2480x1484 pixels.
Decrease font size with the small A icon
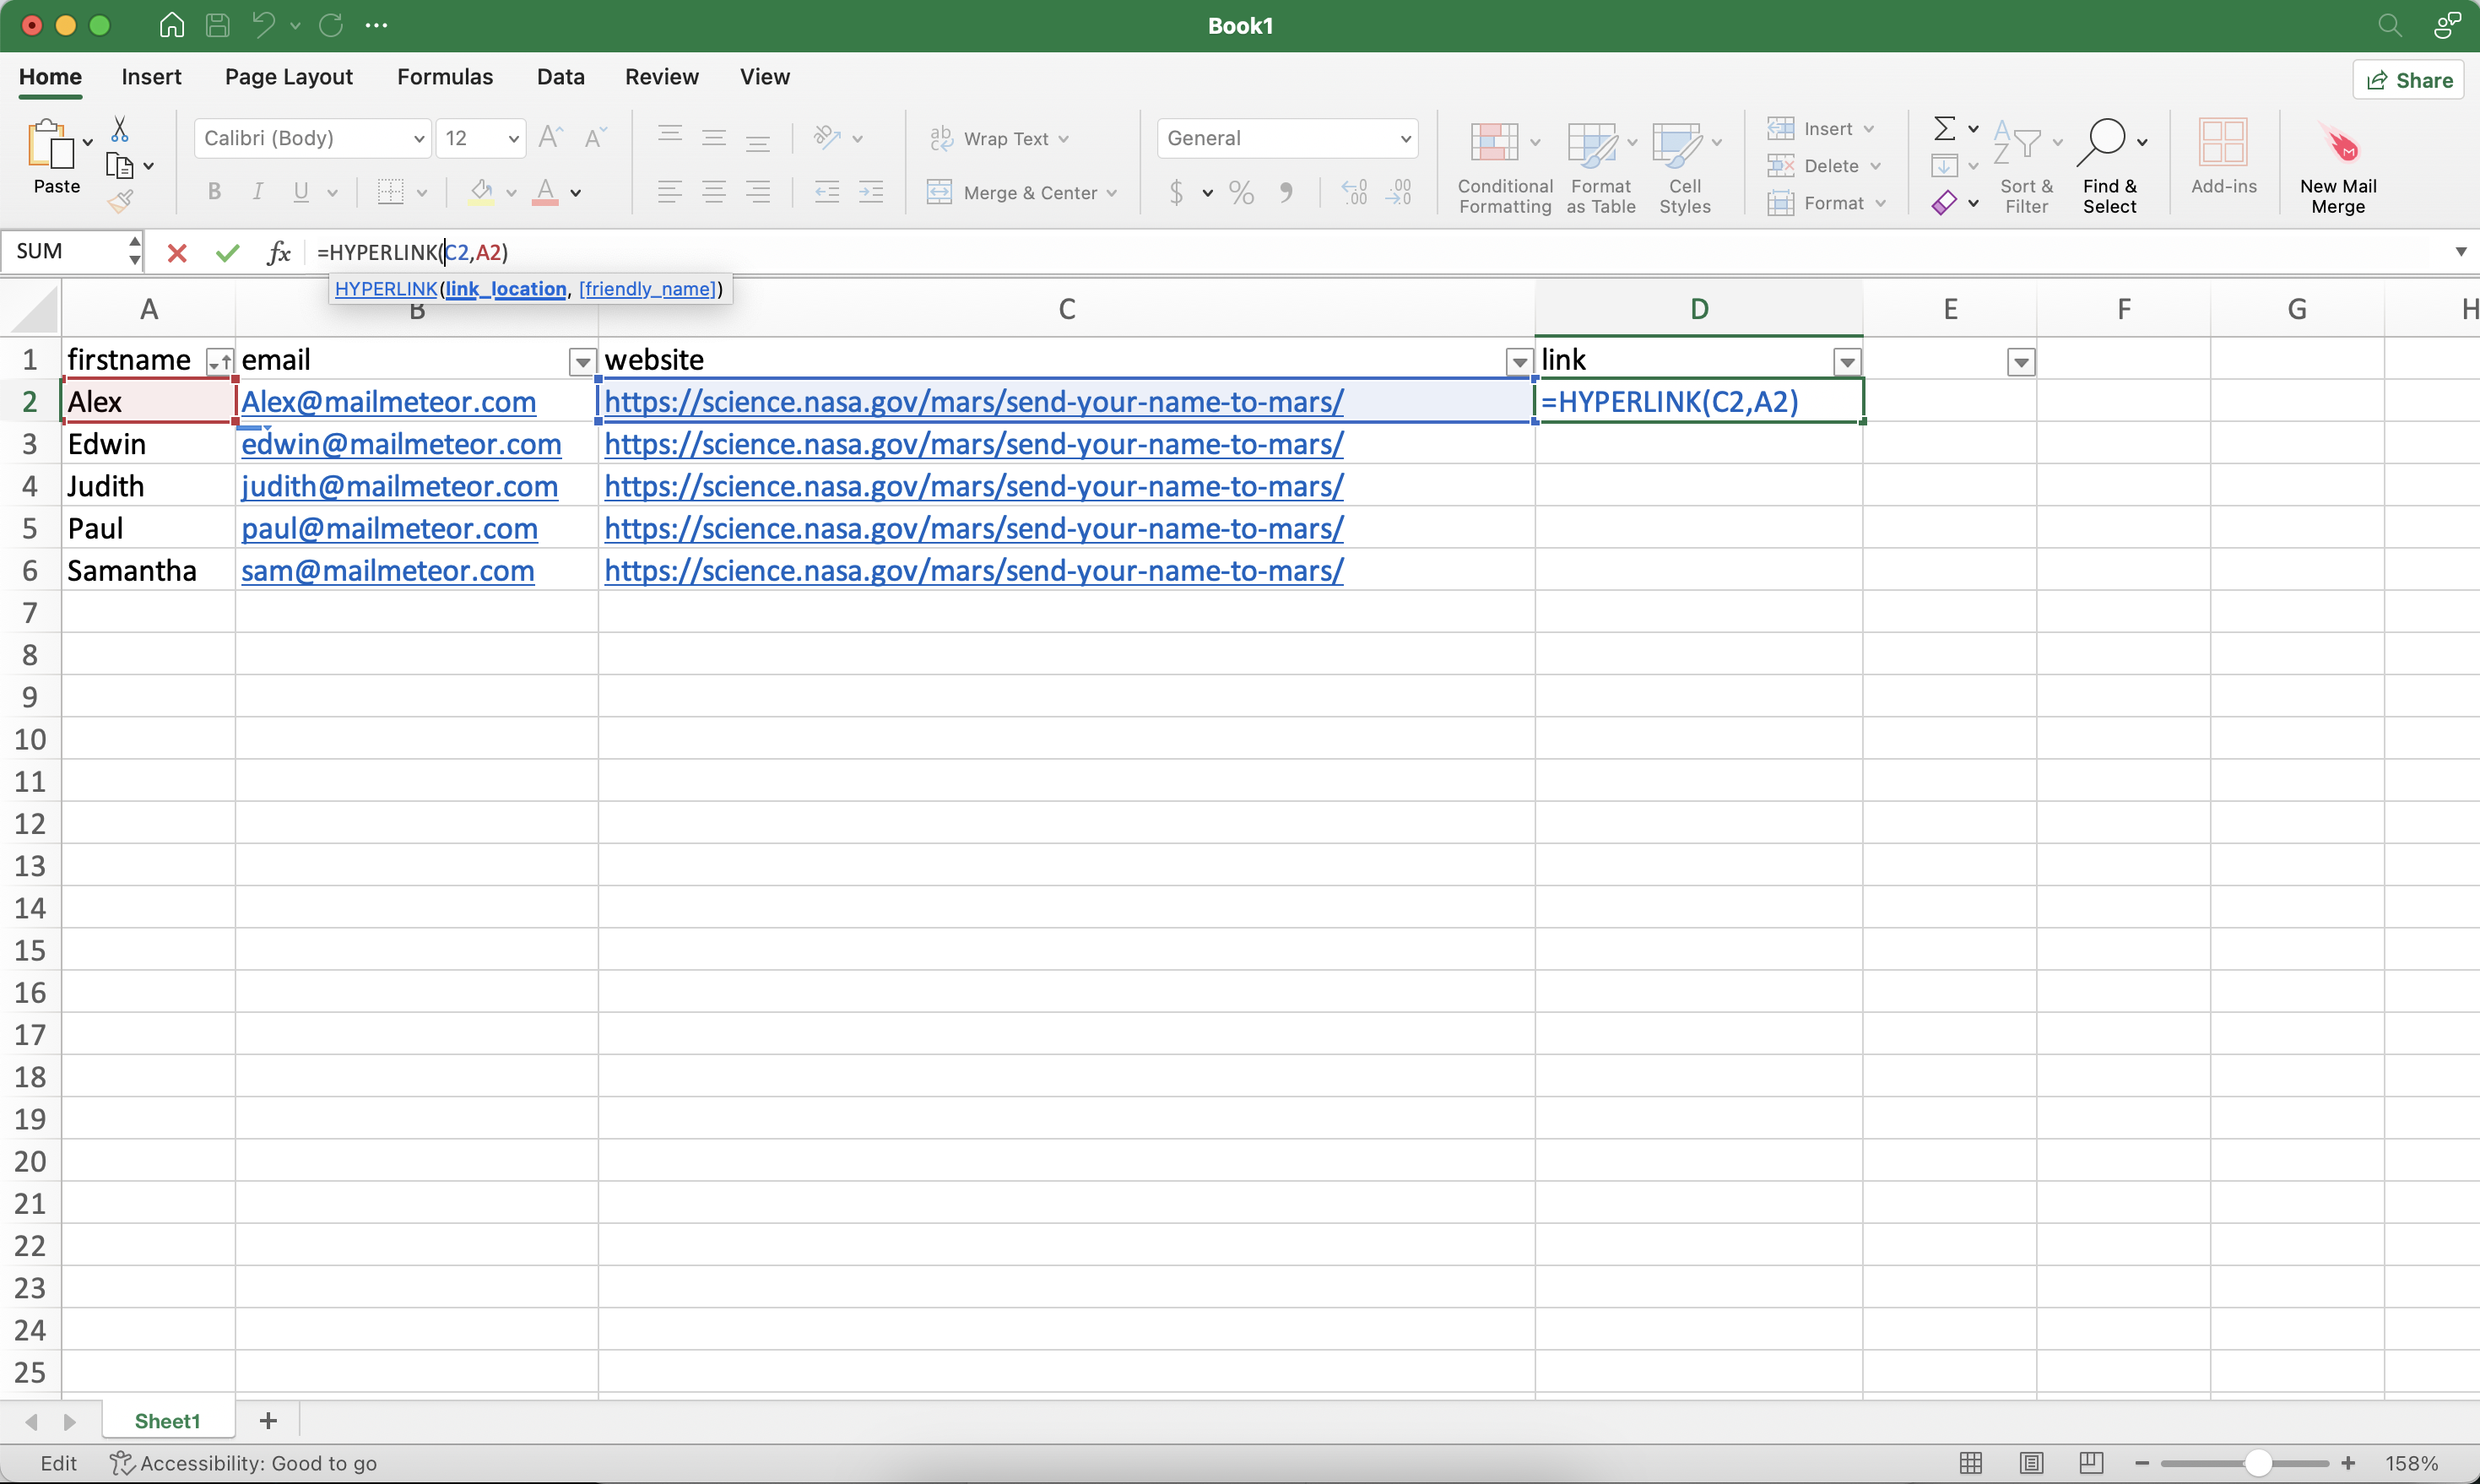tap(595, 137)
